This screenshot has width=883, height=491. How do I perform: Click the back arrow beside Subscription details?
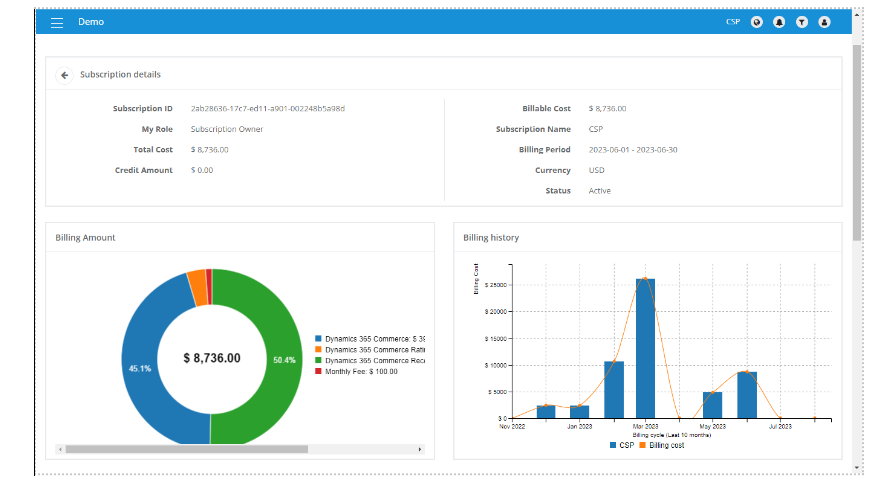tap(65, 75)
